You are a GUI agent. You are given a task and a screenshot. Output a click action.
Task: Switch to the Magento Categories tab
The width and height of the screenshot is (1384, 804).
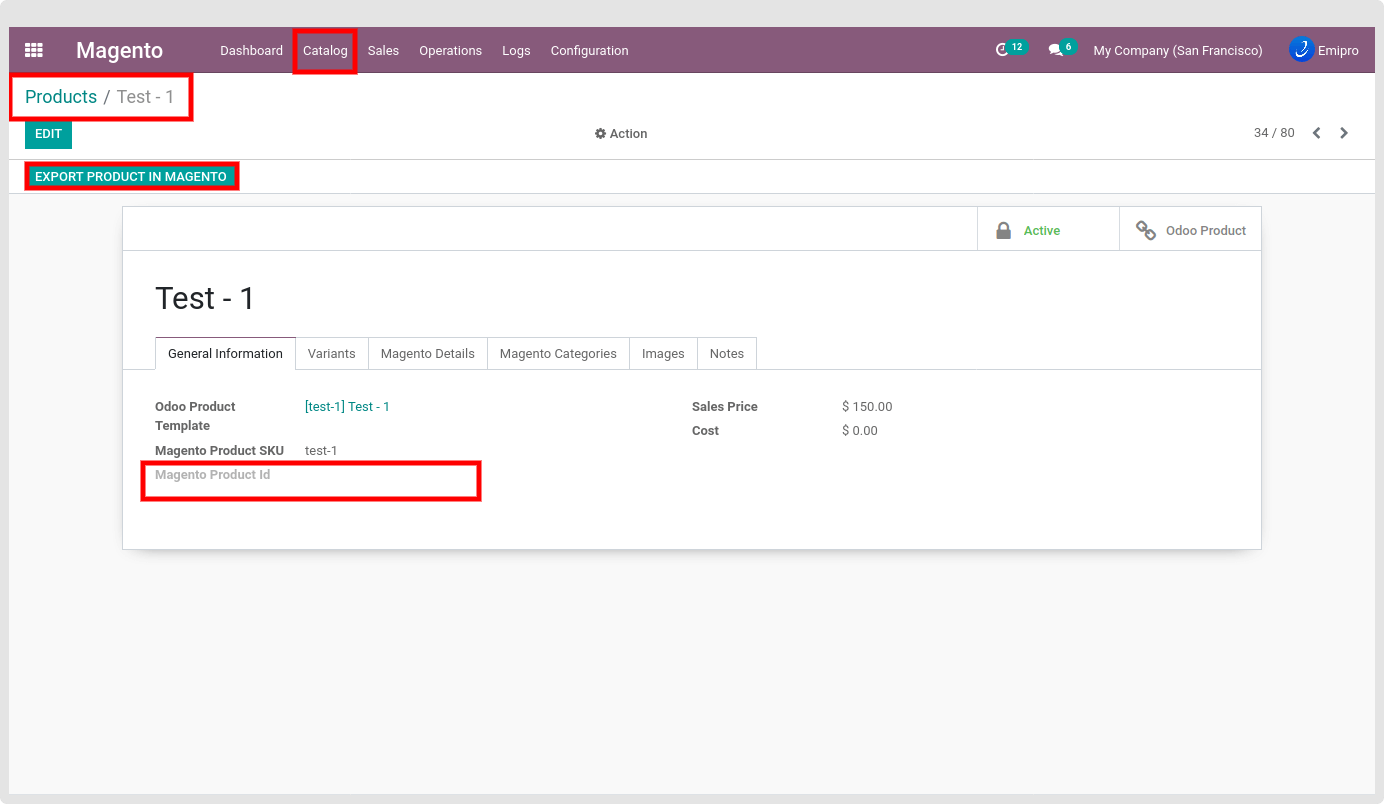[558, 353]
